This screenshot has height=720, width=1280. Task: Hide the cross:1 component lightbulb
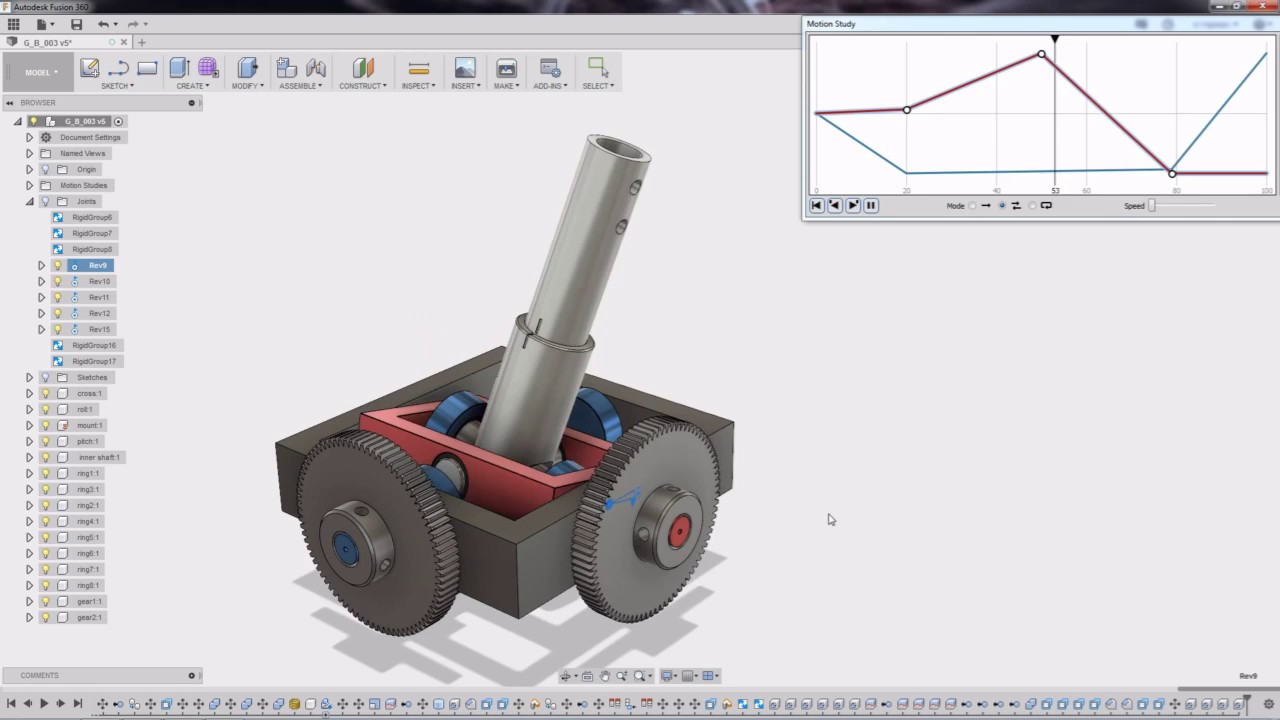(x=45, y=393)
